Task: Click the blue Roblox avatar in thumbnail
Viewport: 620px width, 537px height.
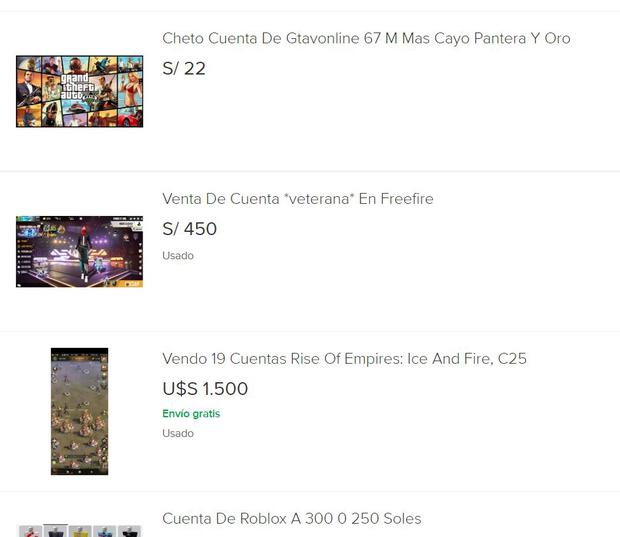Action: point(105,531)
